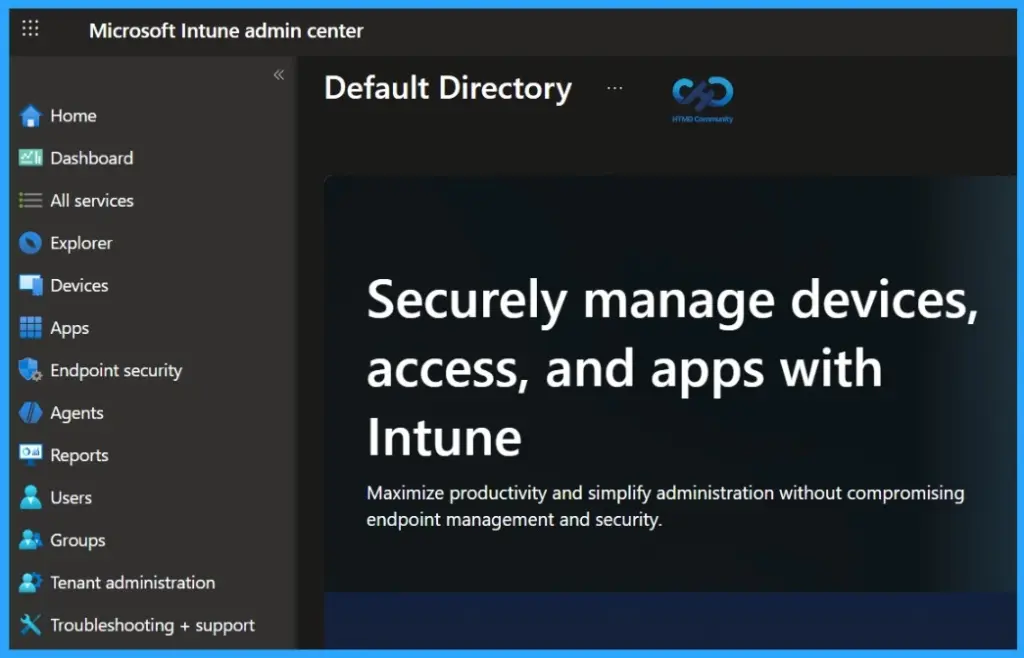Click the Agents icon
Viewport: 1024px width, 658px height.
tap(31, 413)
